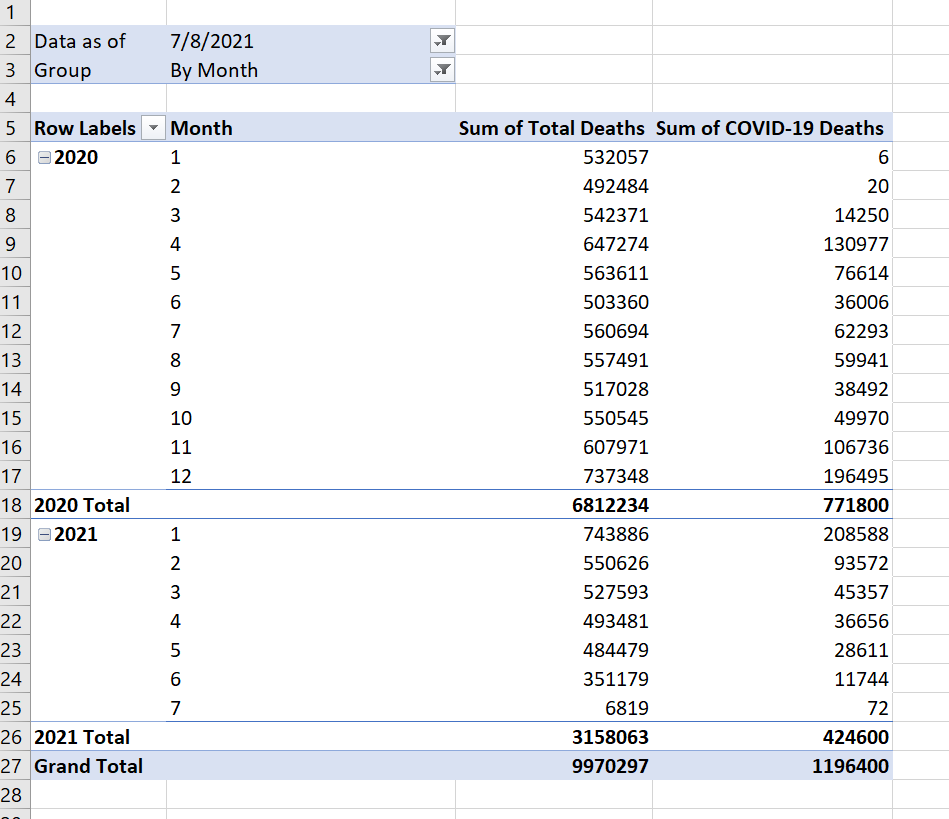Select cell with value 14250

(772, 215)
